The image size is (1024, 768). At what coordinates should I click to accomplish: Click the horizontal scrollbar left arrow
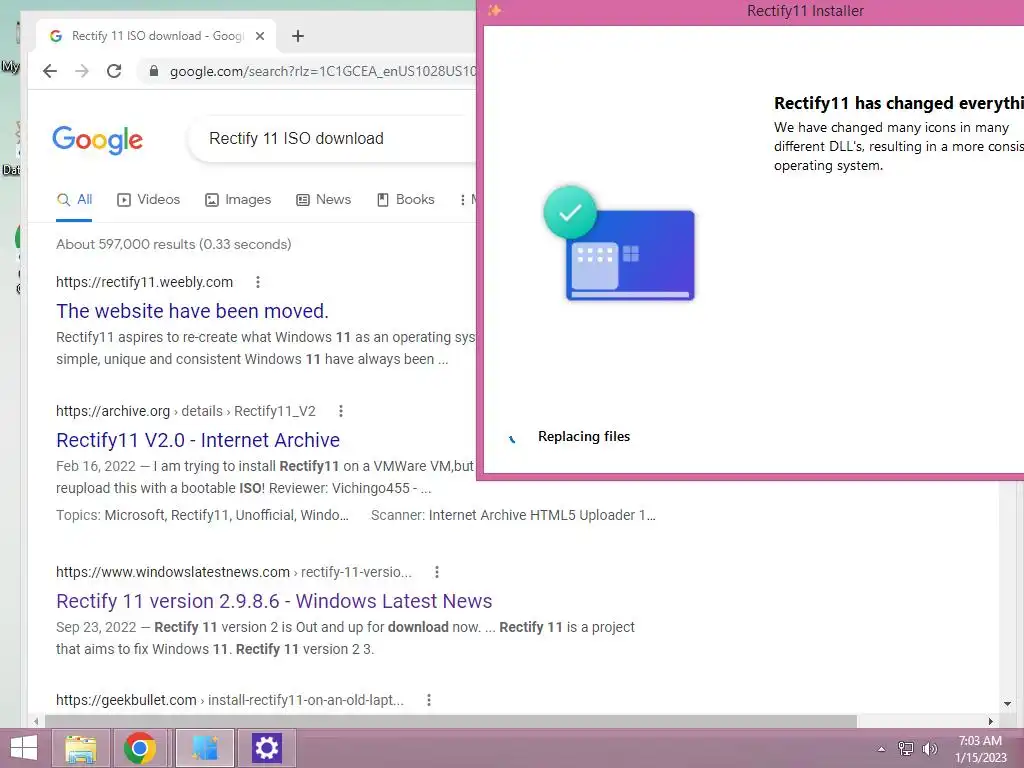(36, 722)
